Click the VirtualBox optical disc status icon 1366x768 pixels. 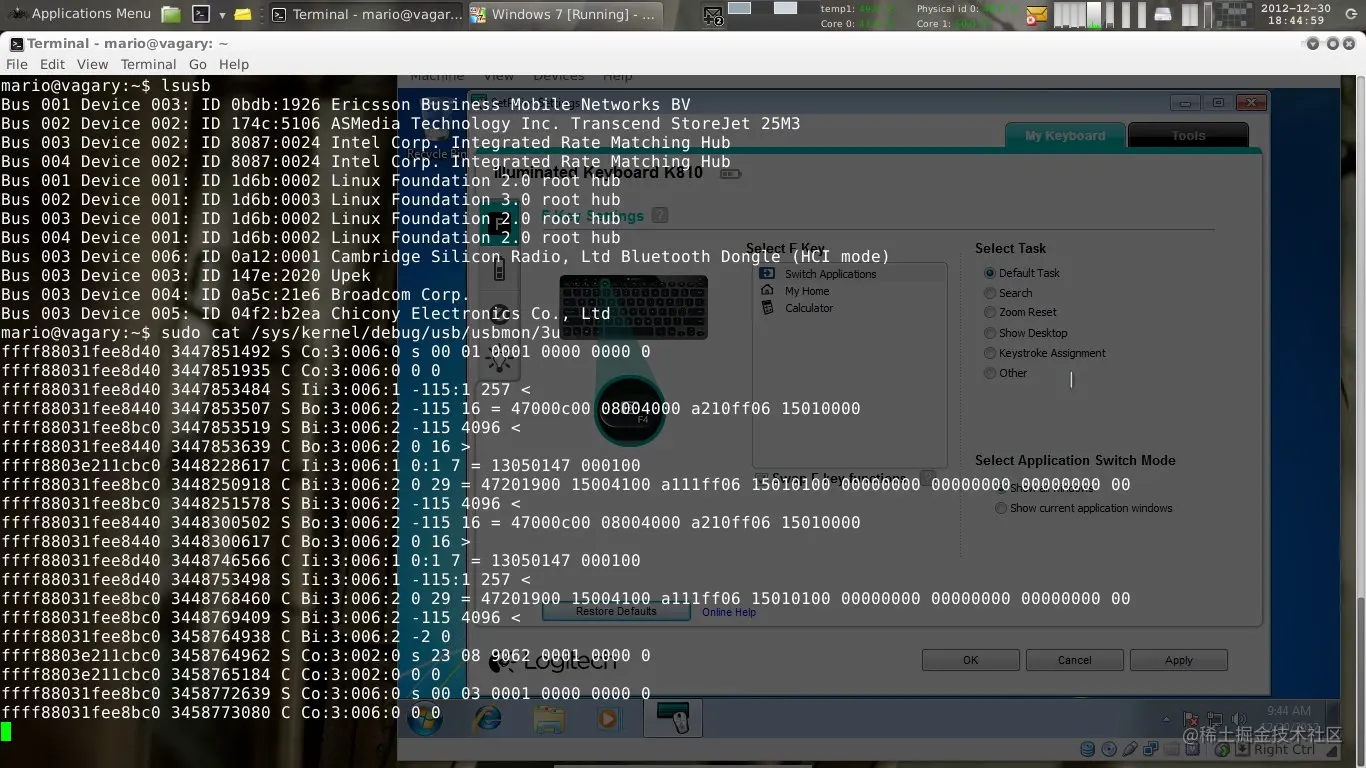(1109, 749)
